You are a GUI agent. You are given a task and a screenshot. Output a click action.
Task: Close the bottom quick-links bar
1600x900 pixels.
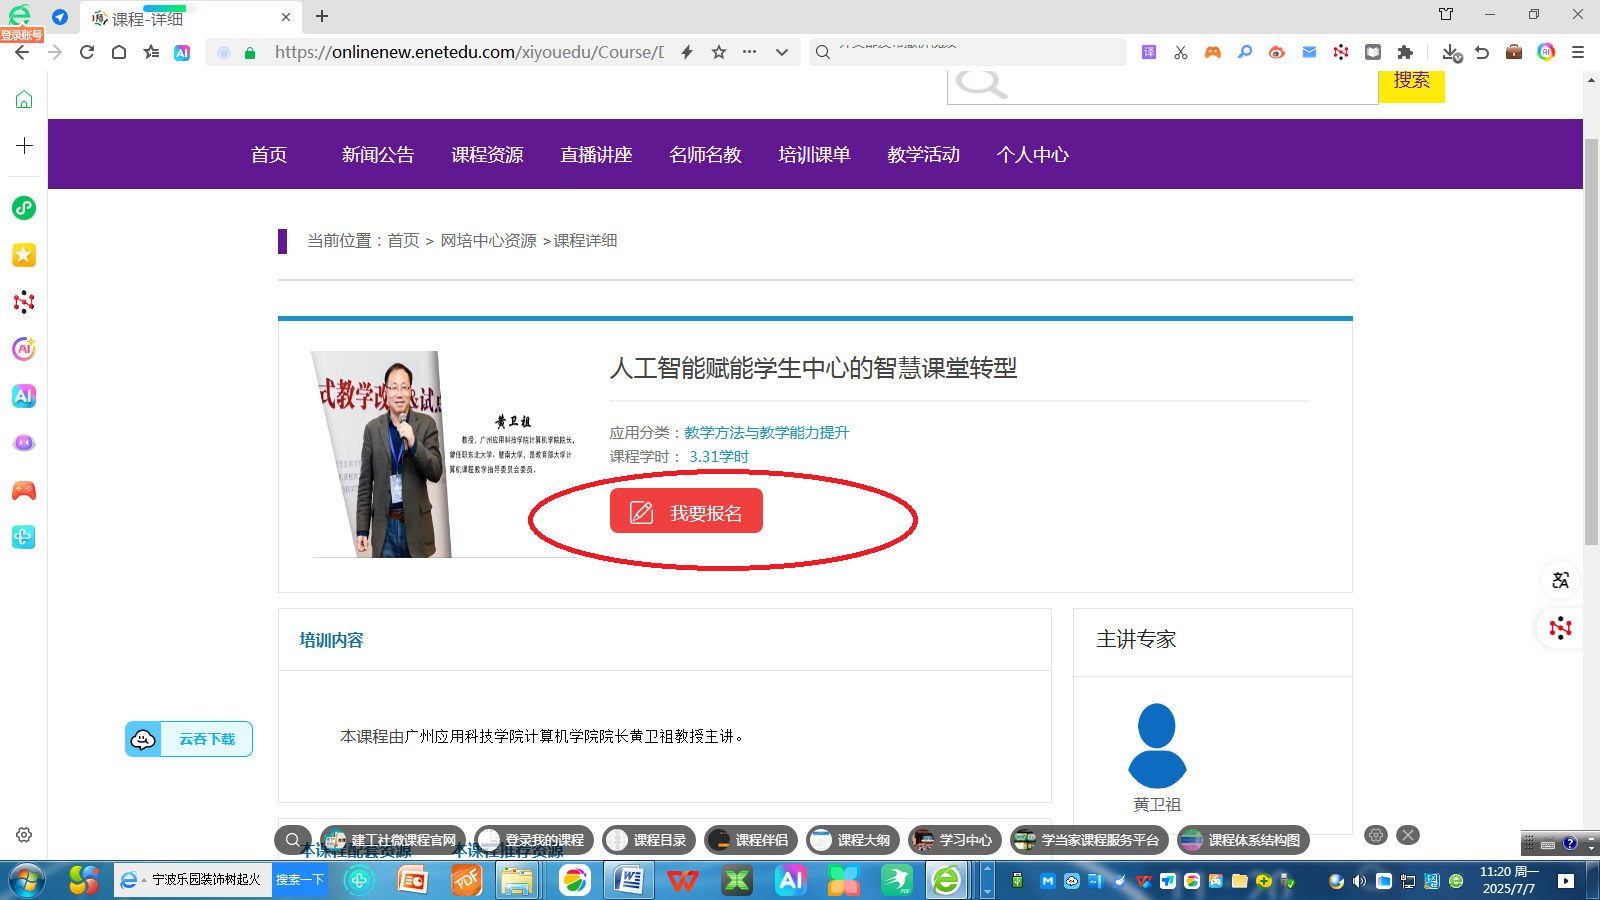tap(1408, 835)
